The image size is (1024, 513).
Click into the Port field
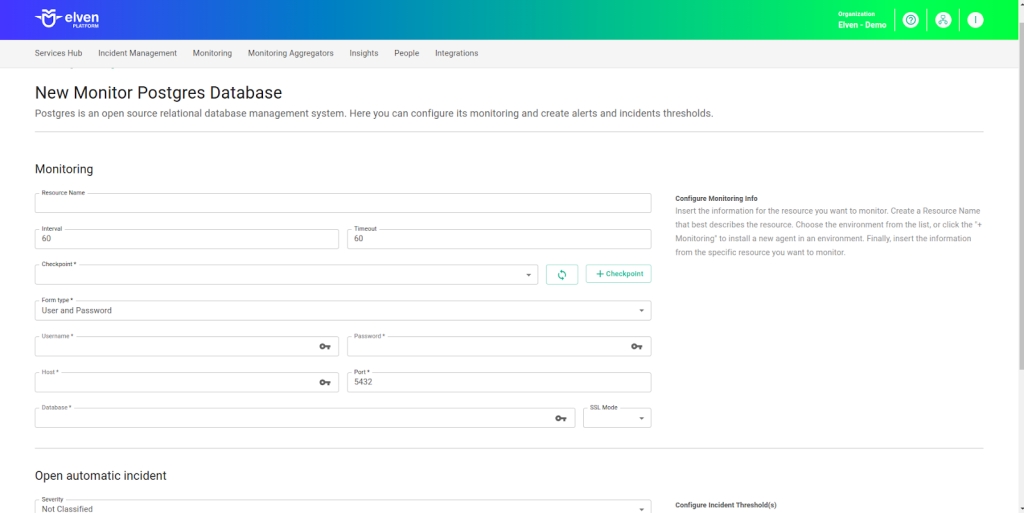[x=498, y=383]
